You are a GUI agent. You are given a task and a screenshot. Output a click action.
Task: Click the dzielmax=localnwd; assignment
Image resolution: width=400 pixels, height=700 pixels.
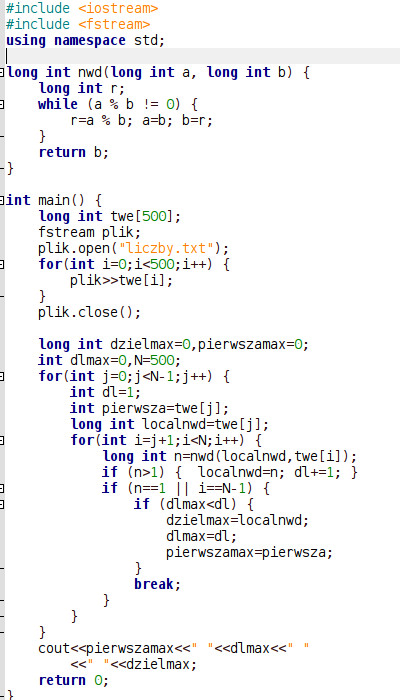click(x=238, y=521)
